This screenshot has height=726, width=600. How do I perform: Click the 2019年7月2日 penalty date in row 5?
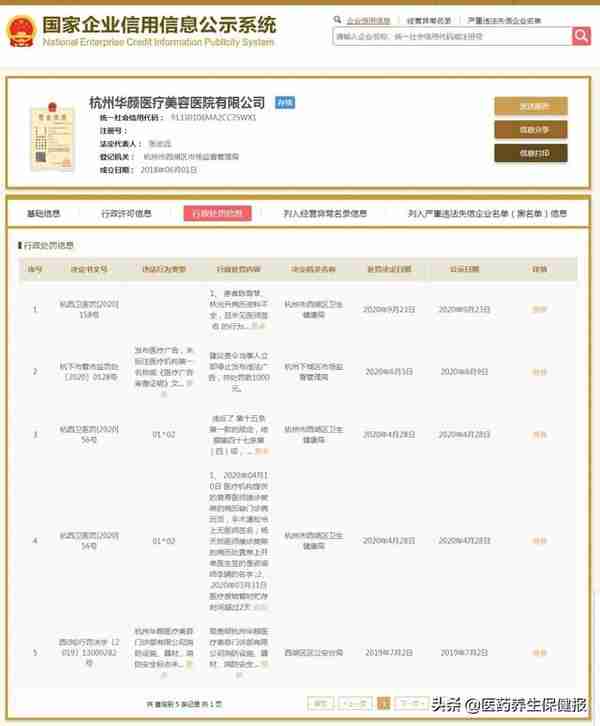coord(389,653)
